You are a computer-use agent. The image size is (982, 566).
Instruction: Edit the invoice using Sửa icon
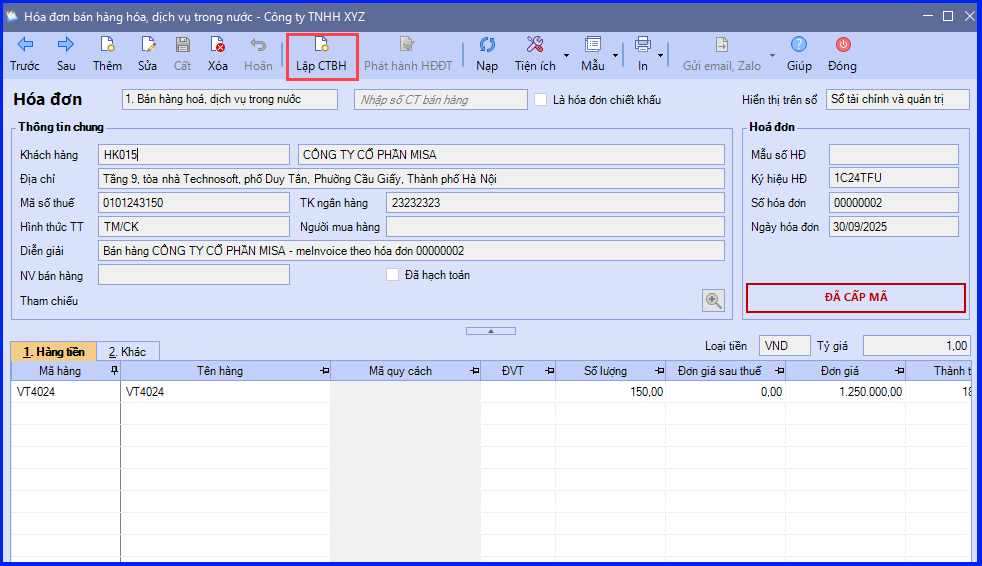click(147, 54)
